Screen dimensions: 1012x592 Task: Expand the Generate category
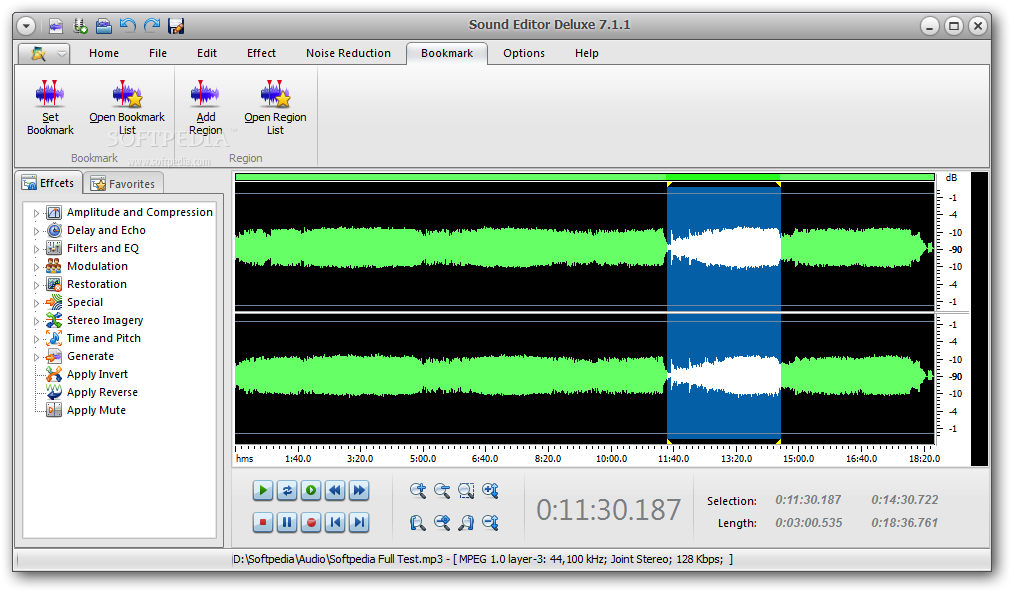[x=36, y=357]
